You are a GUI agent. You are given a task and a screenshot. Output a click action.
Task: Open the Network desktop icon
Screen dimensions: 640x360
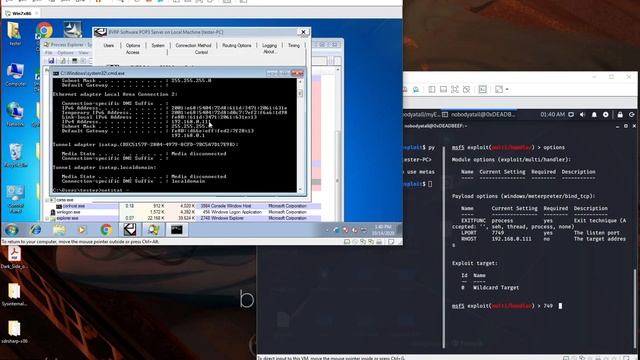[15, 114]
